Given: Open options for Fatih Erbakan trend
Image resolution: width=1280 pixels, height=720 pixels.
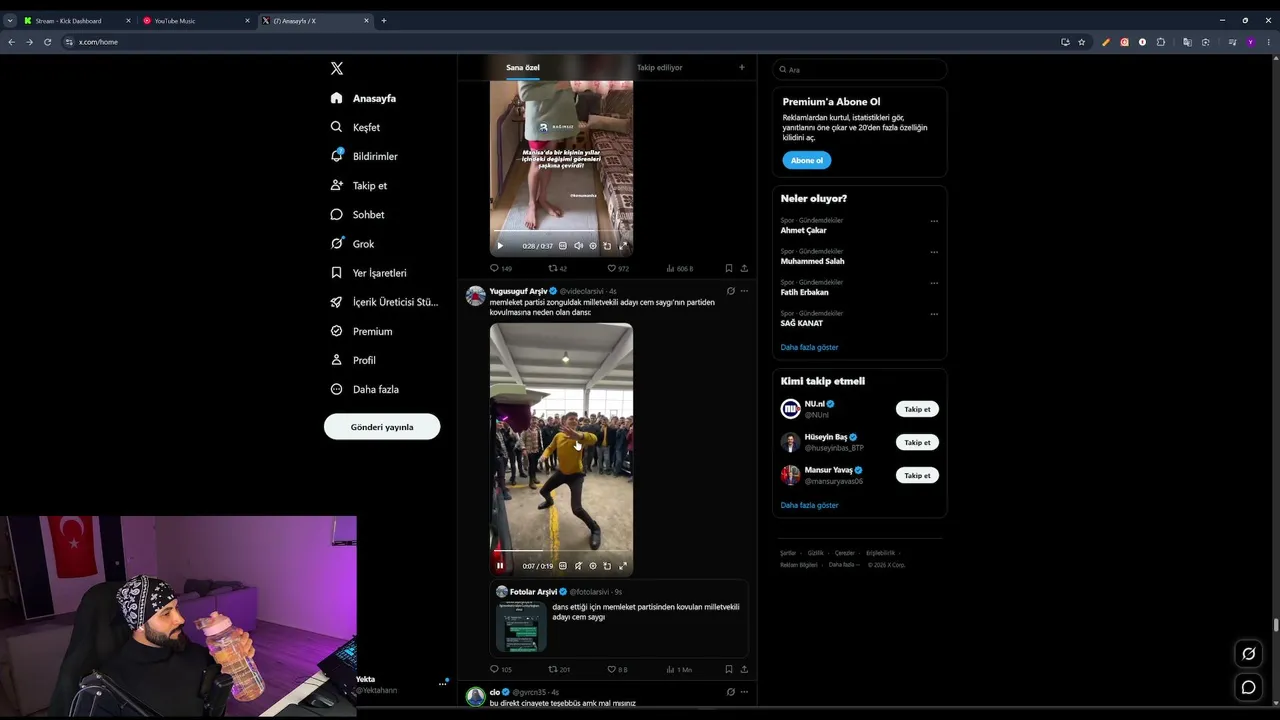Looking at the screenshot, I should 934,283.
